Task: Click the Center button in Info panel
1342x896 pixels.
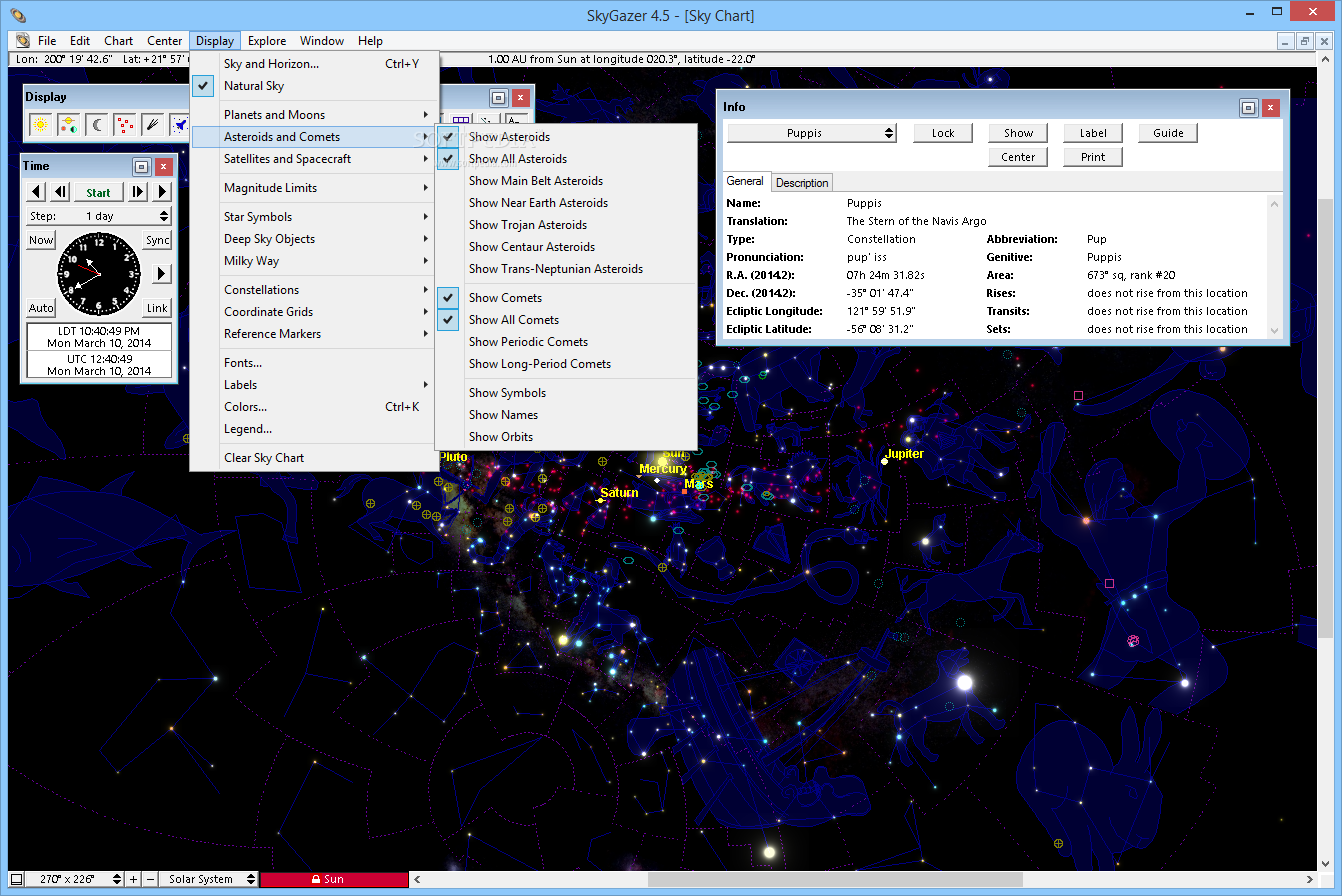Action: click(1018, 157)
